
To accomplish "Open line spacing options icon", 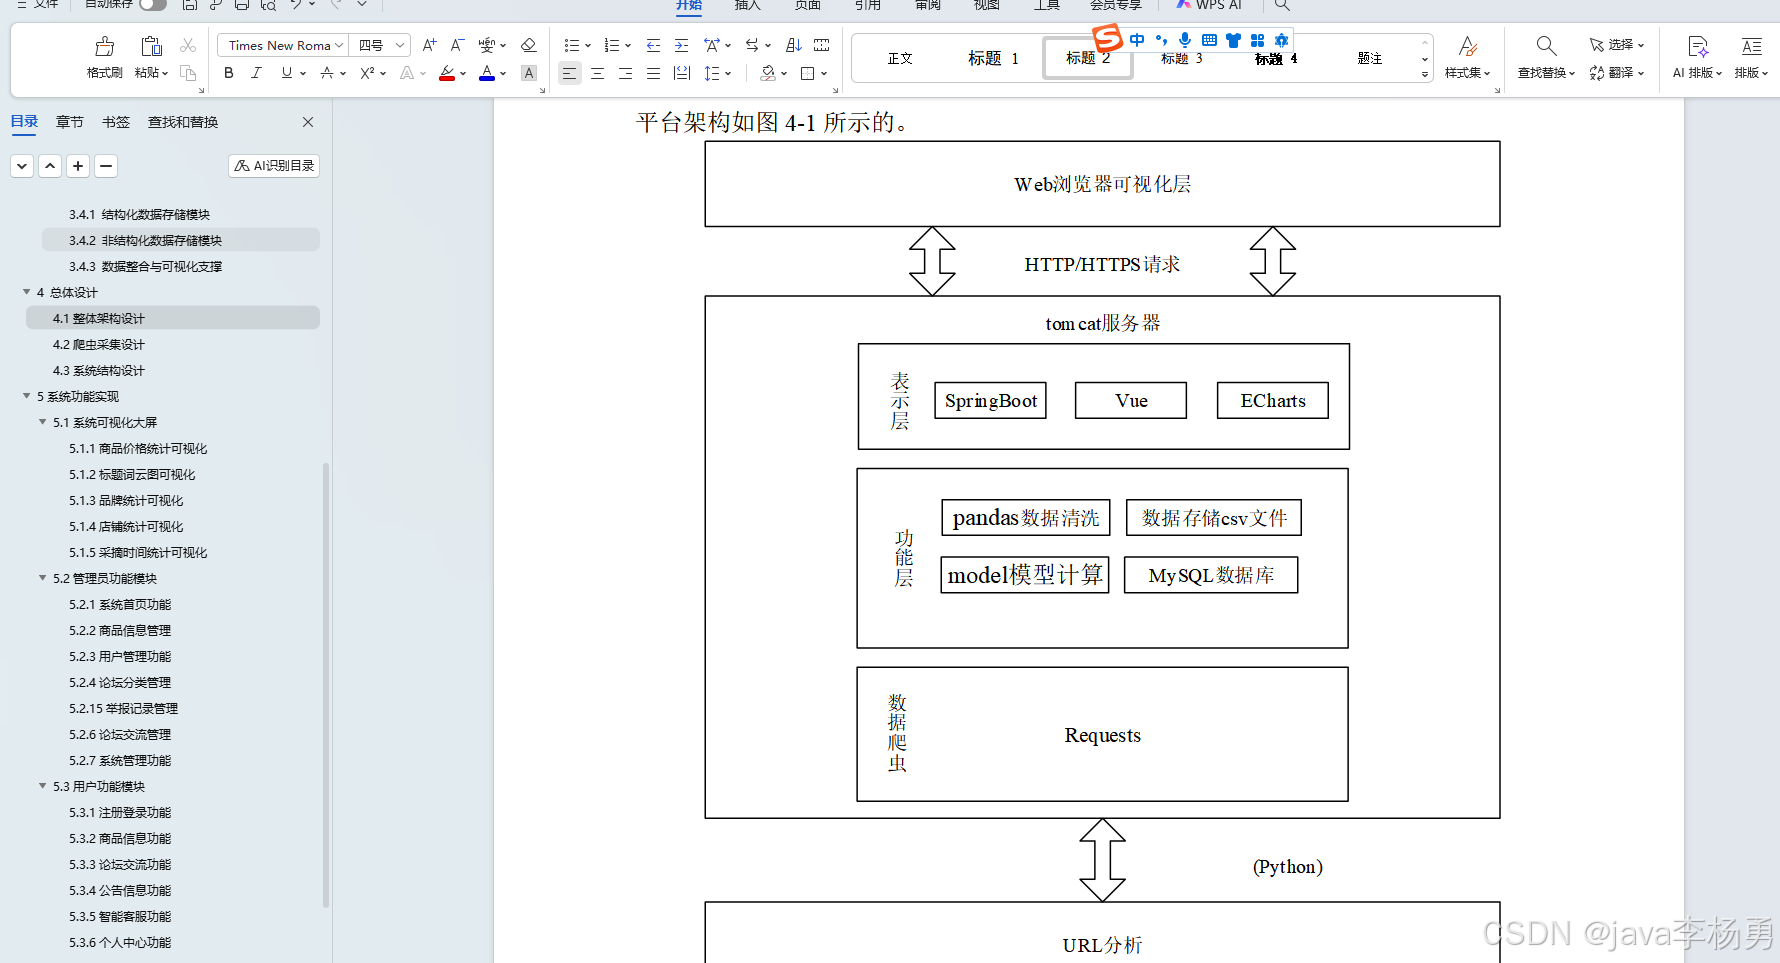I will (x=711, y=73).
